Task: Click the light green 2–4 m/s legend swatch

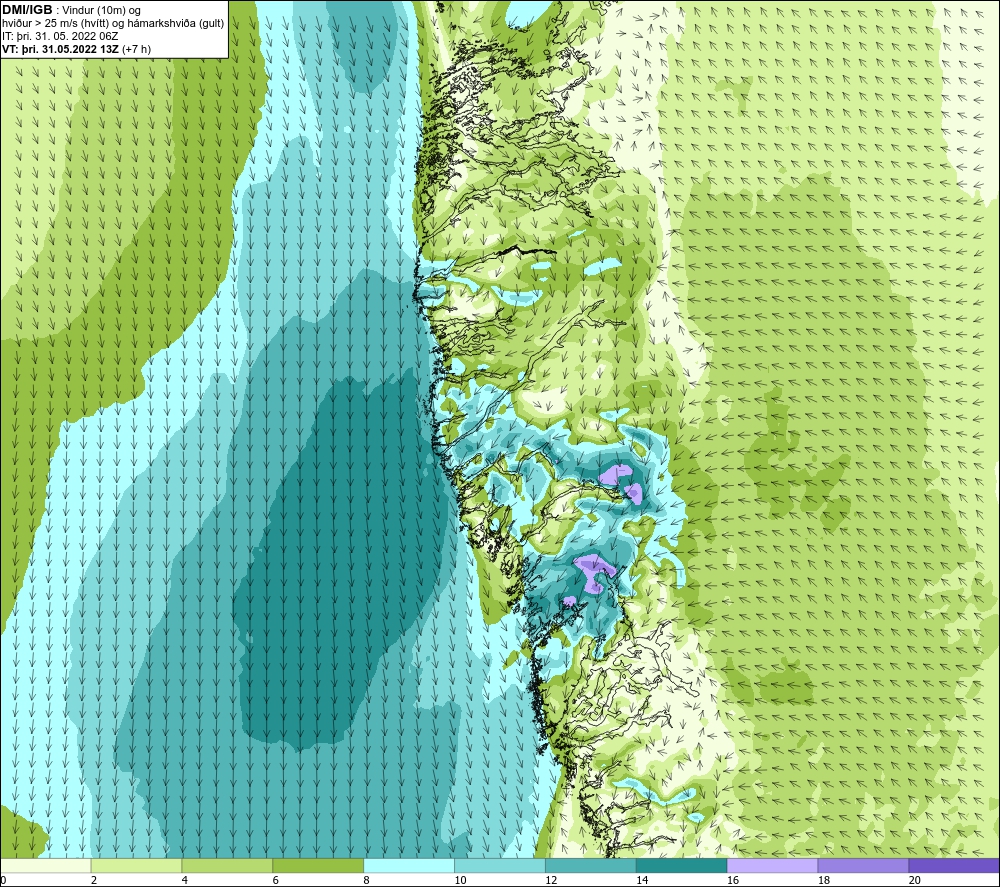Action: pos(136,865)
